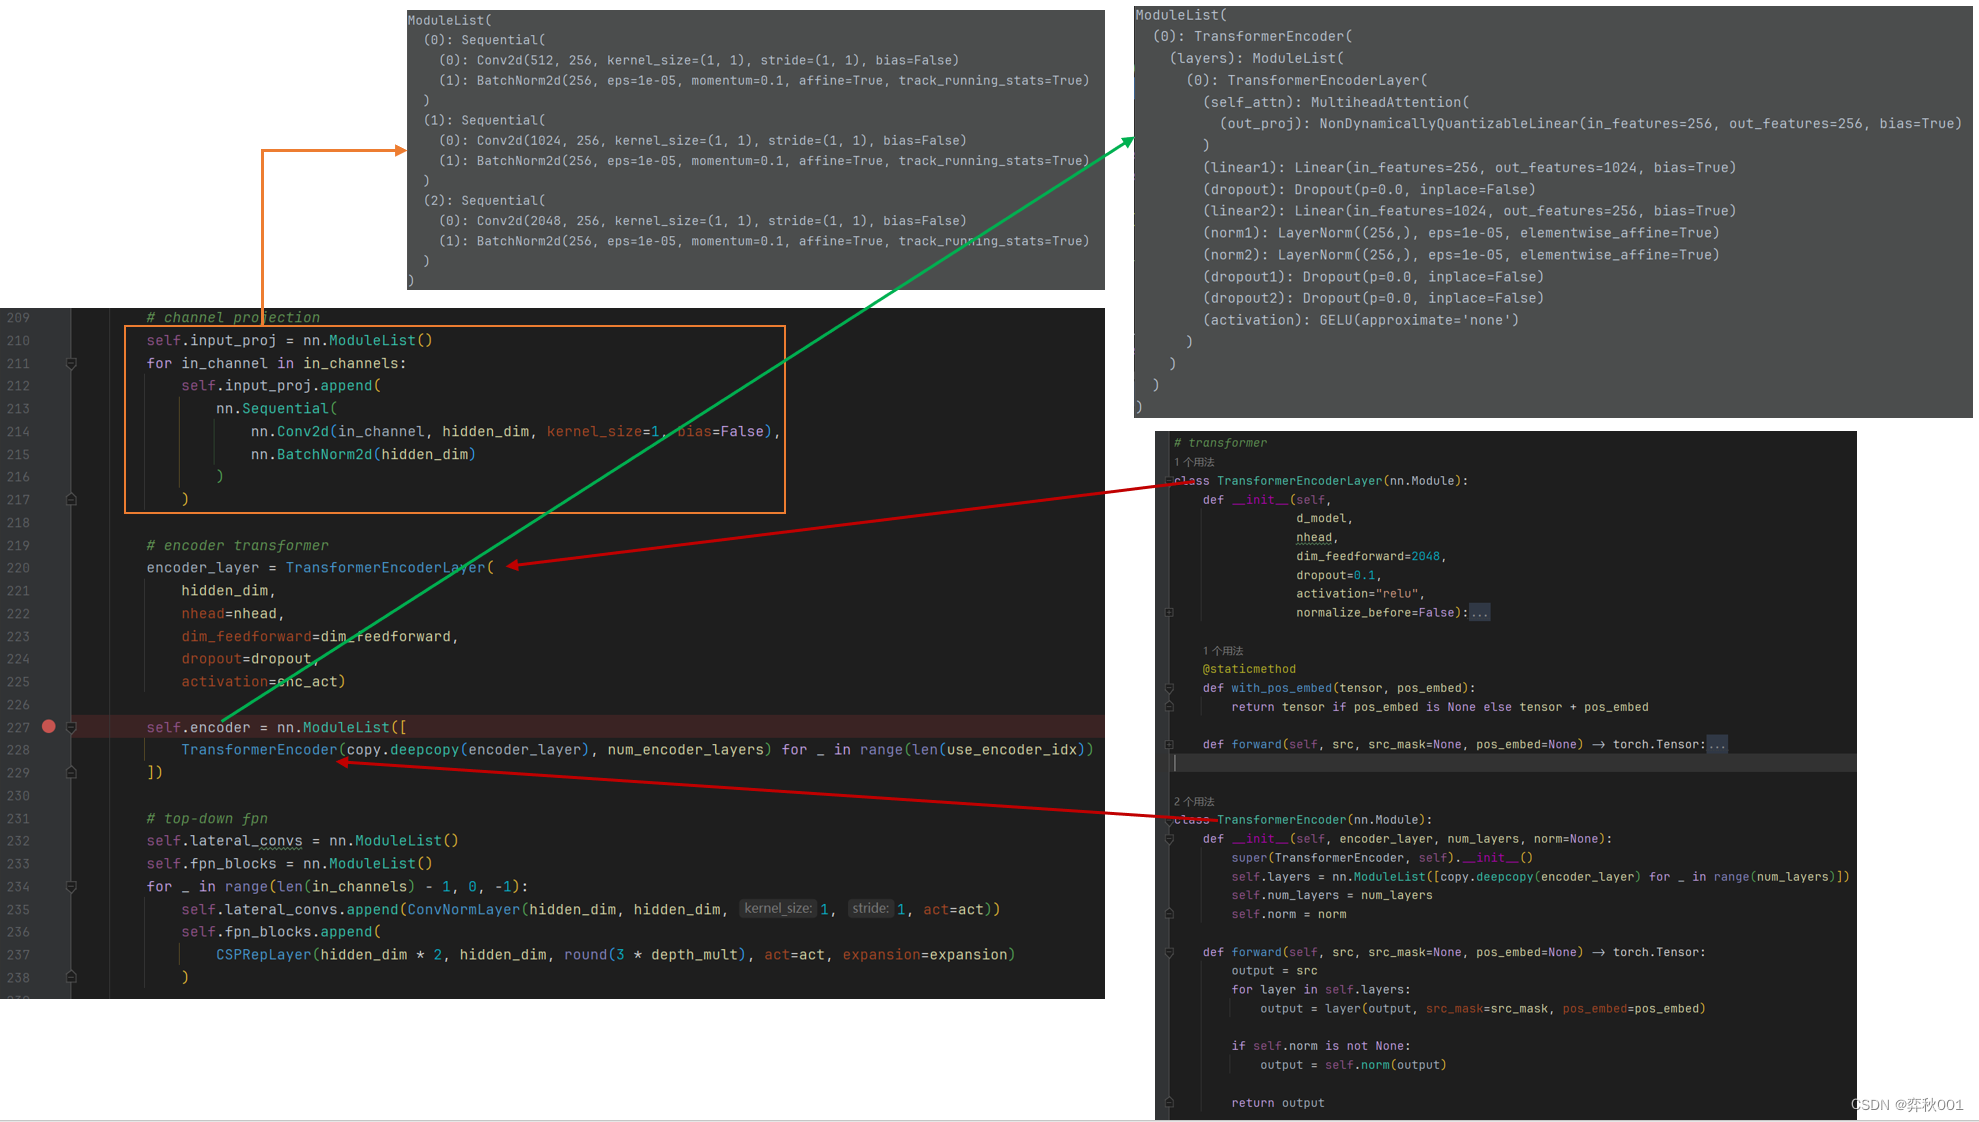Remove the breakpoint on line 227
The image size is (1979, 1122).
[48, 727]
